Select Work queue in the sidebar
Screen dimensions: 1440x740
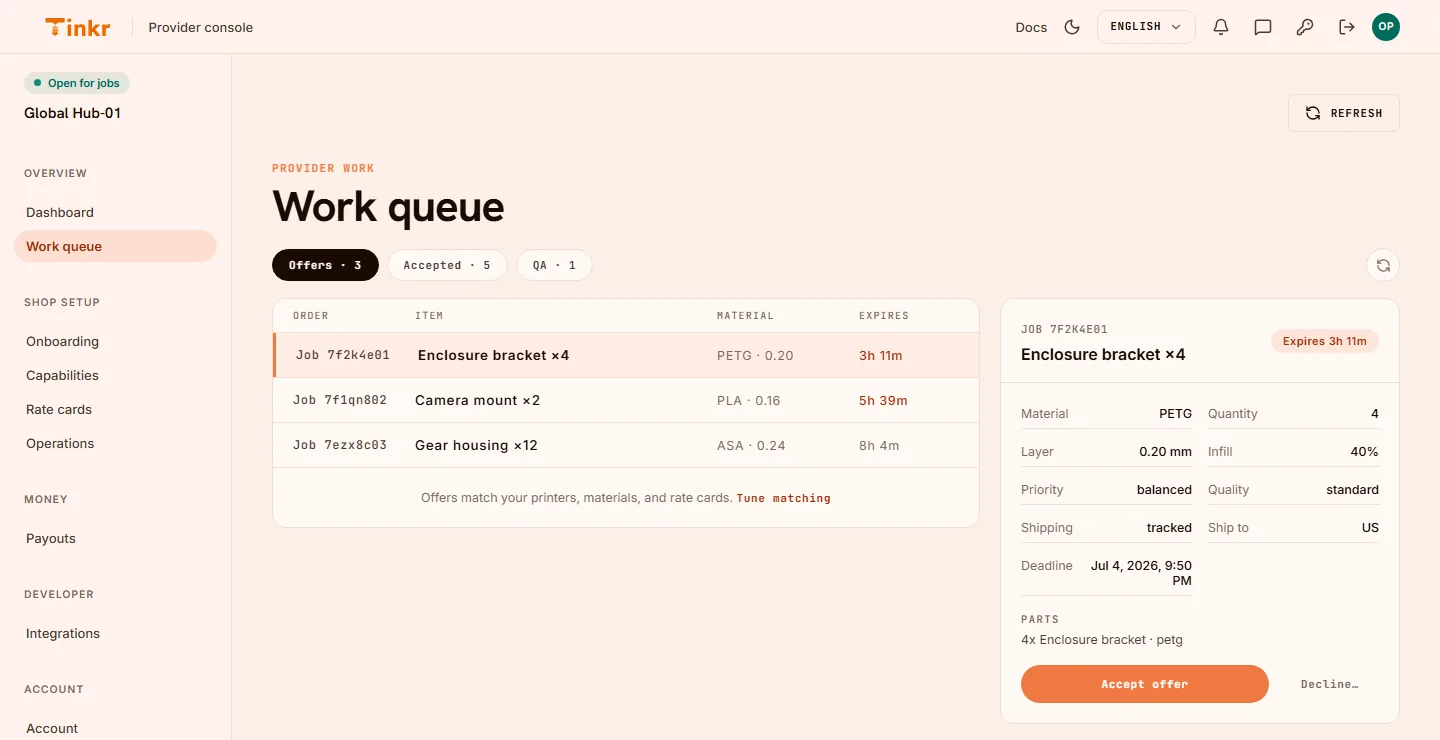(115, 246)
